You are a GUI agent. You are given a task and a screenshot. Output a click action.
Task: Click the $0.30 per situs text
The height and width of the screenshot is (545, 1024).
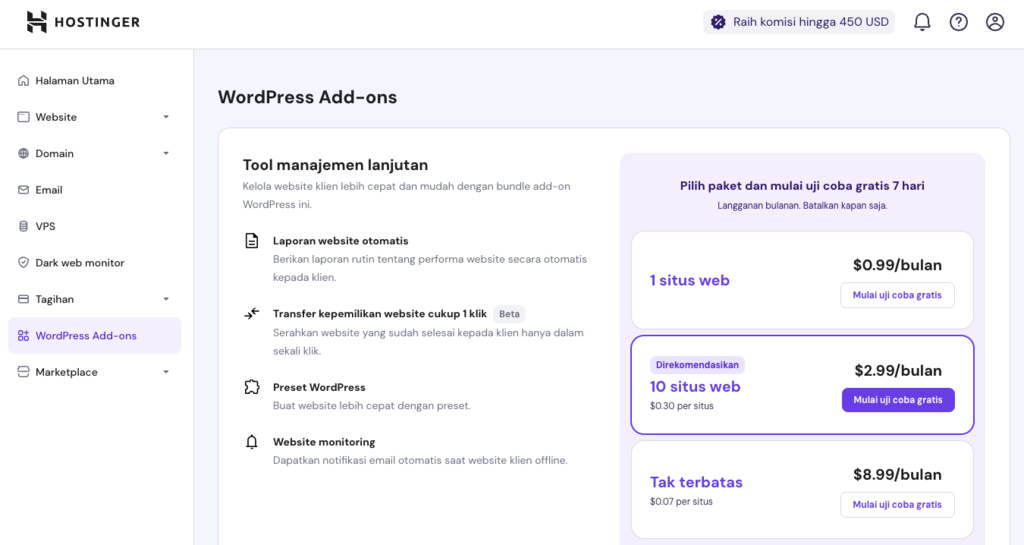tap(682, 406)
